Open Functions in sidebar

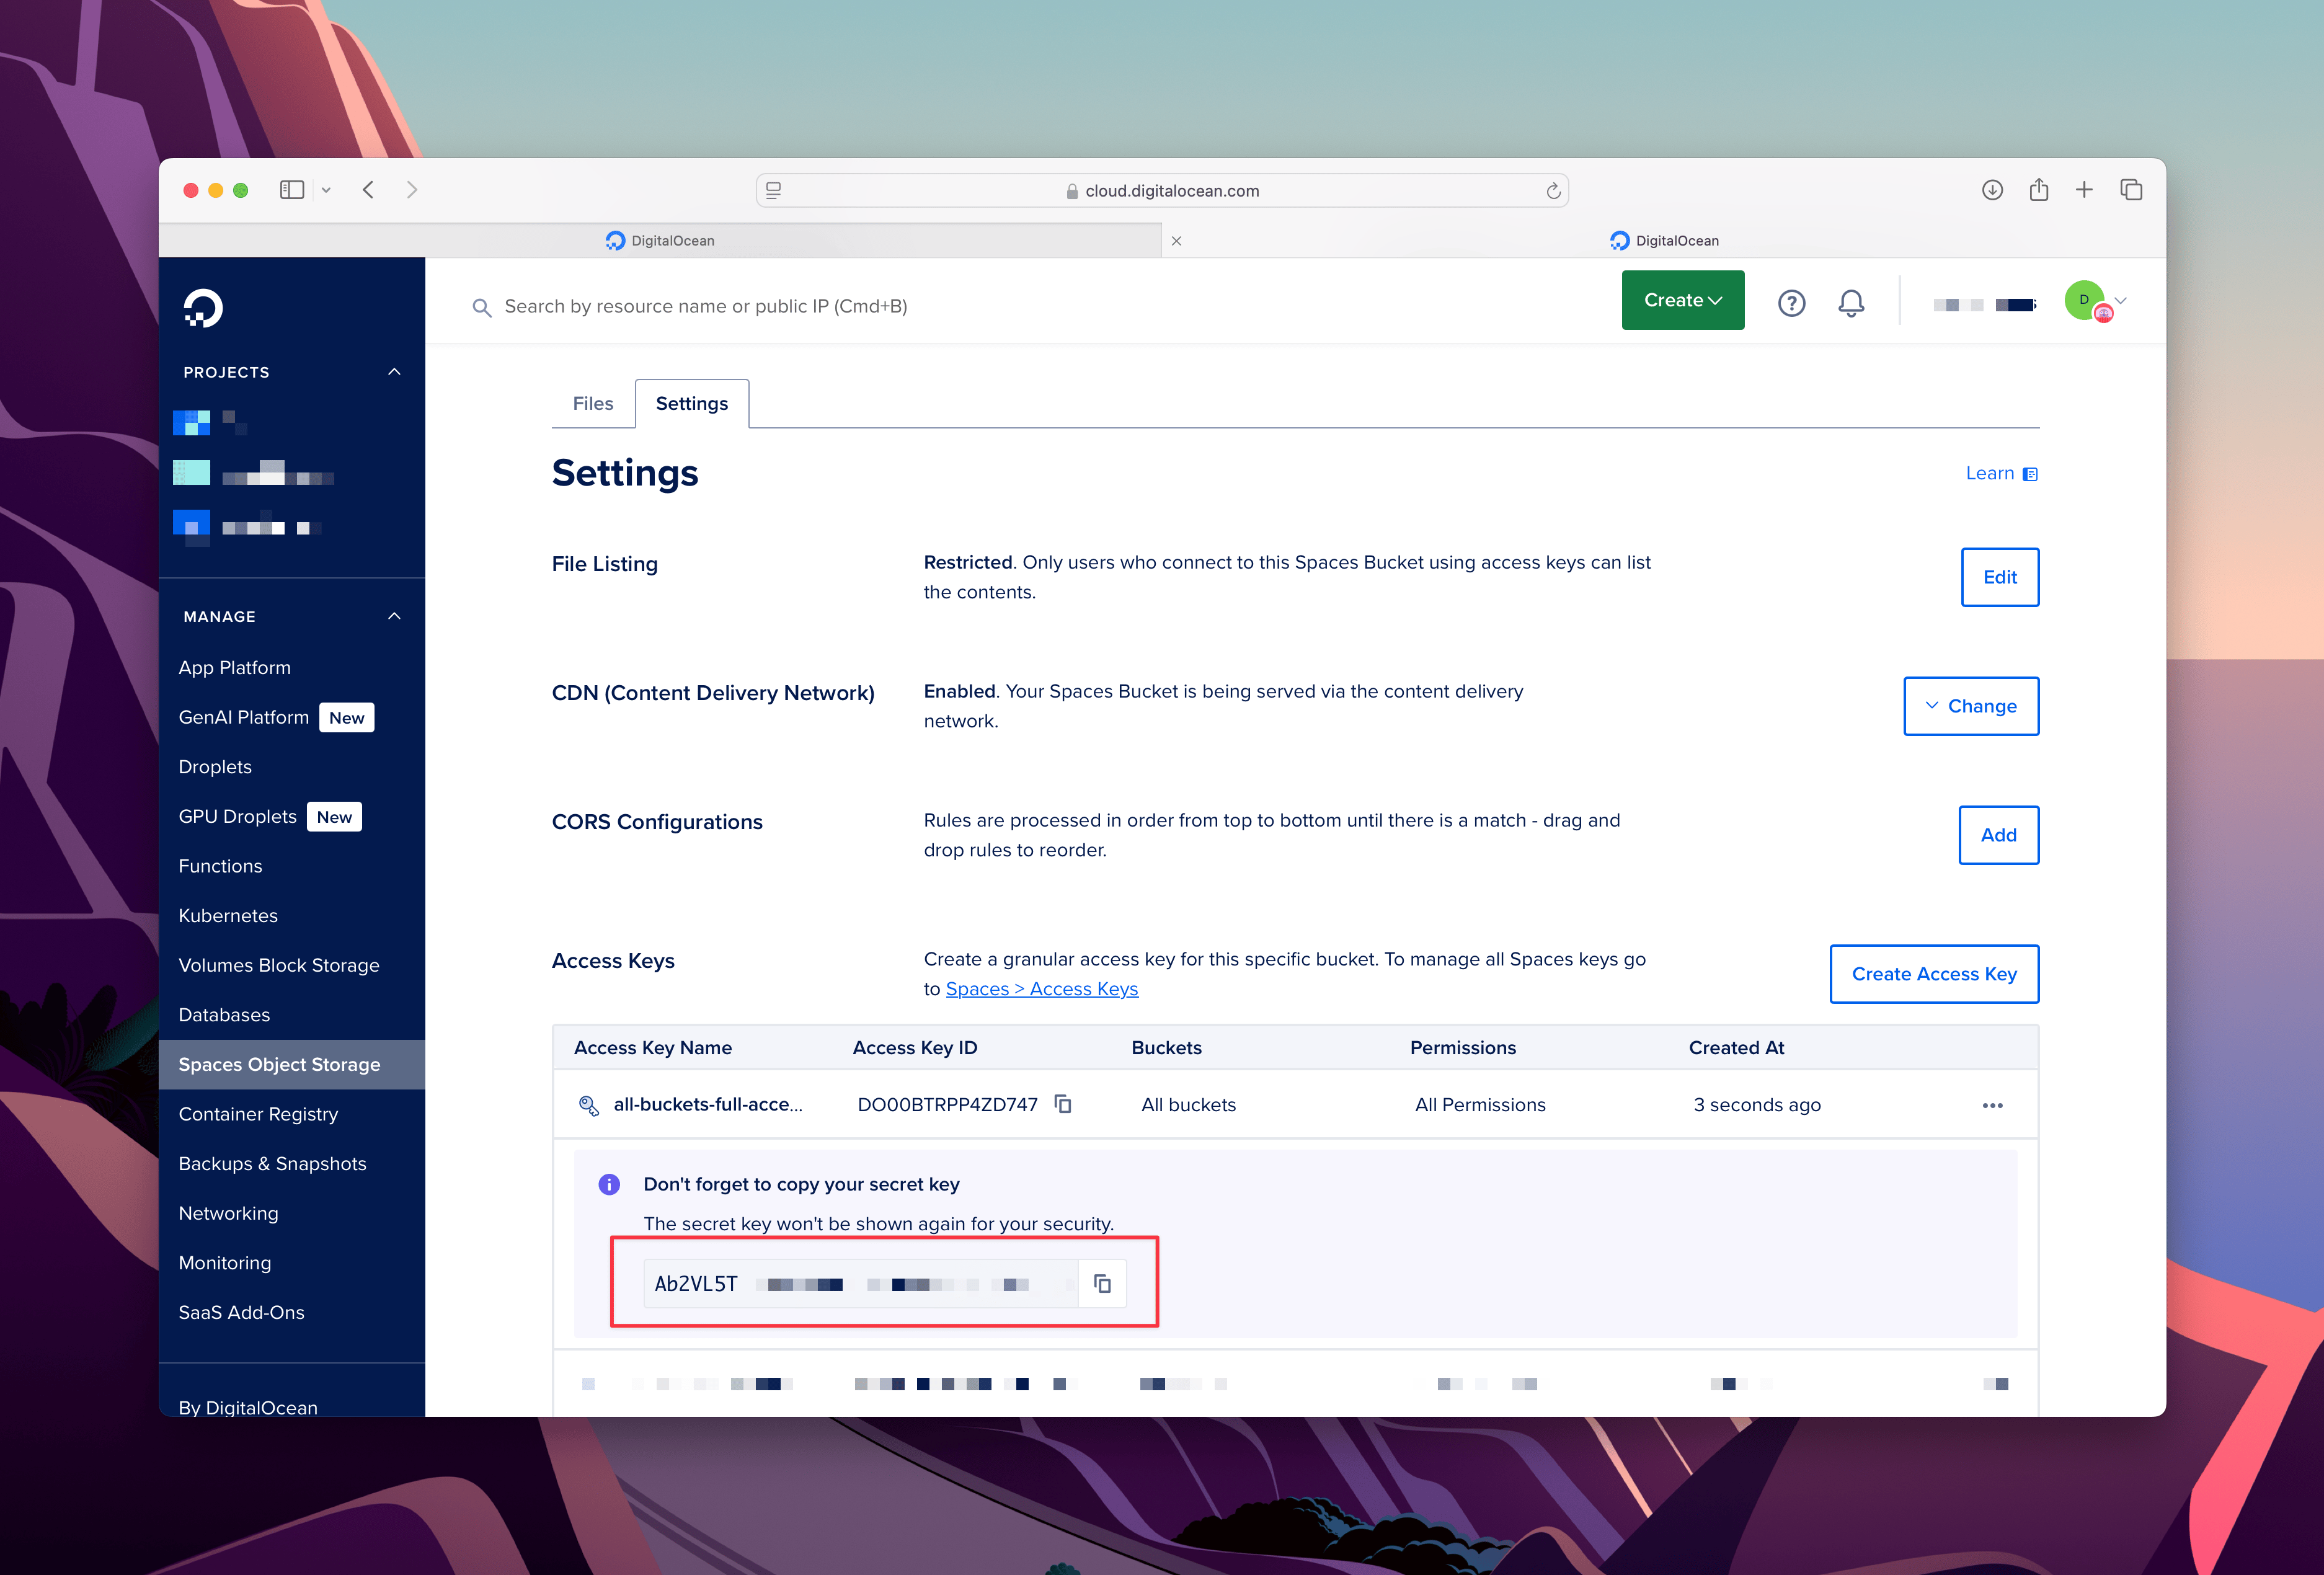point(220,866)
